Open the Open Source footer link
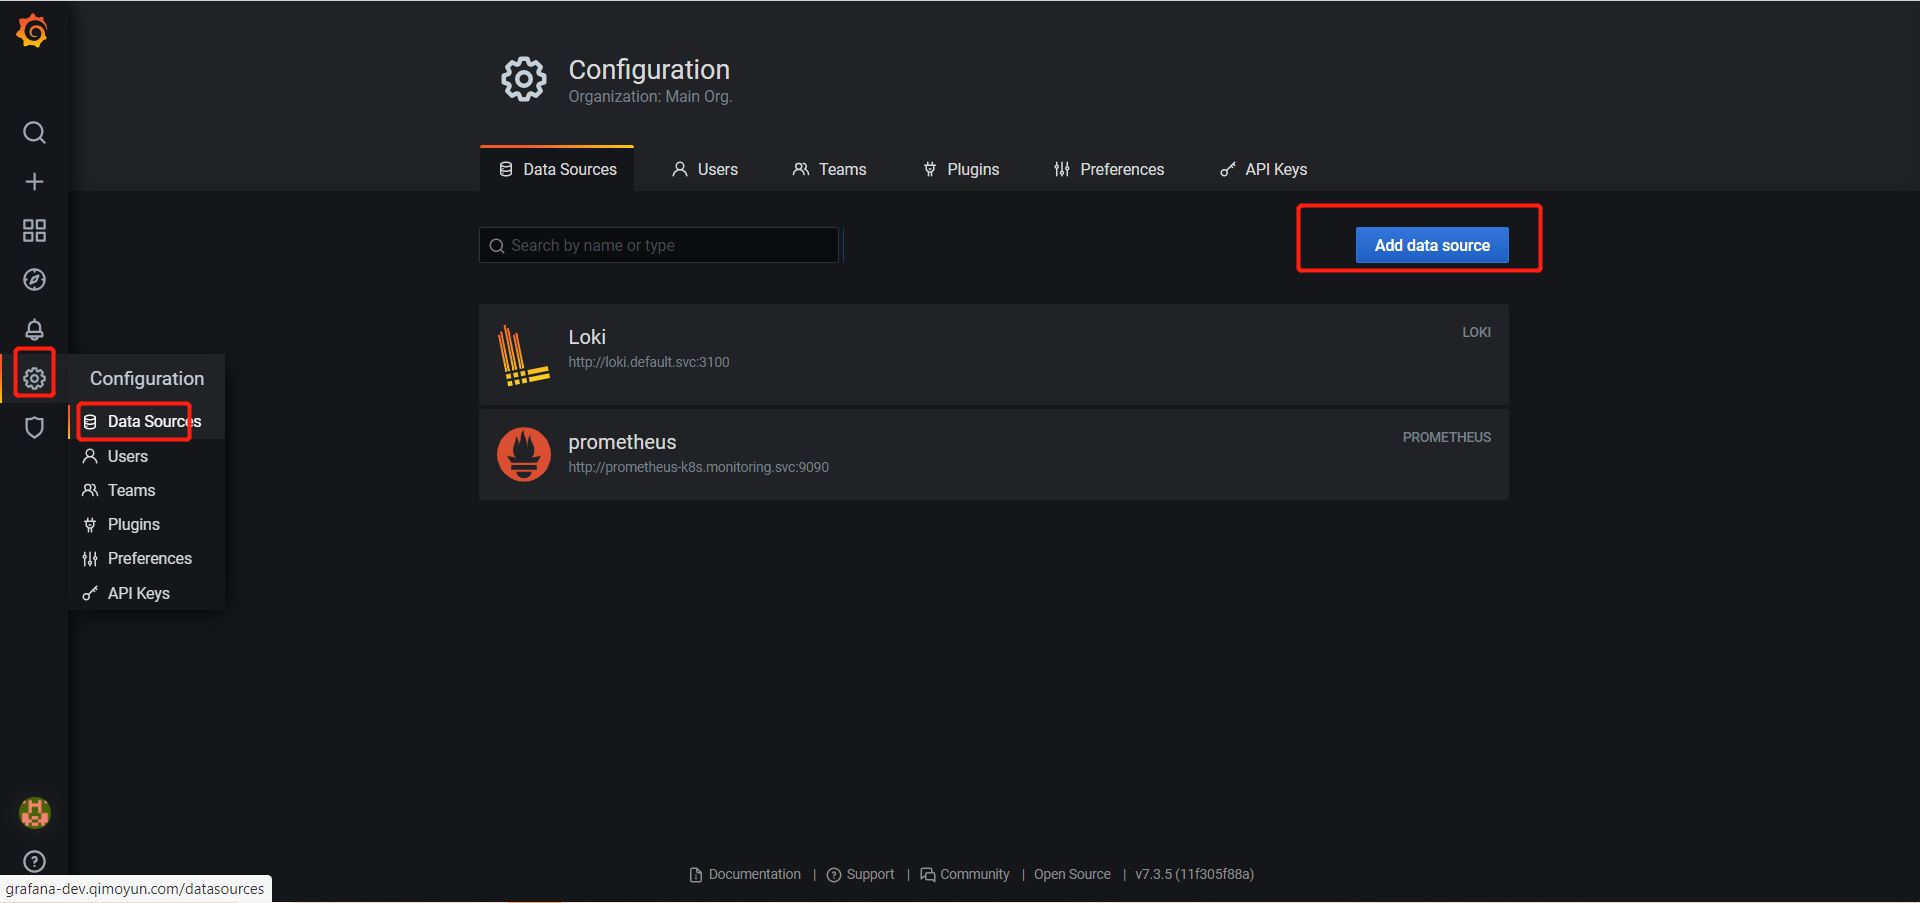The image size is (1920, 903). point(1072,874)
